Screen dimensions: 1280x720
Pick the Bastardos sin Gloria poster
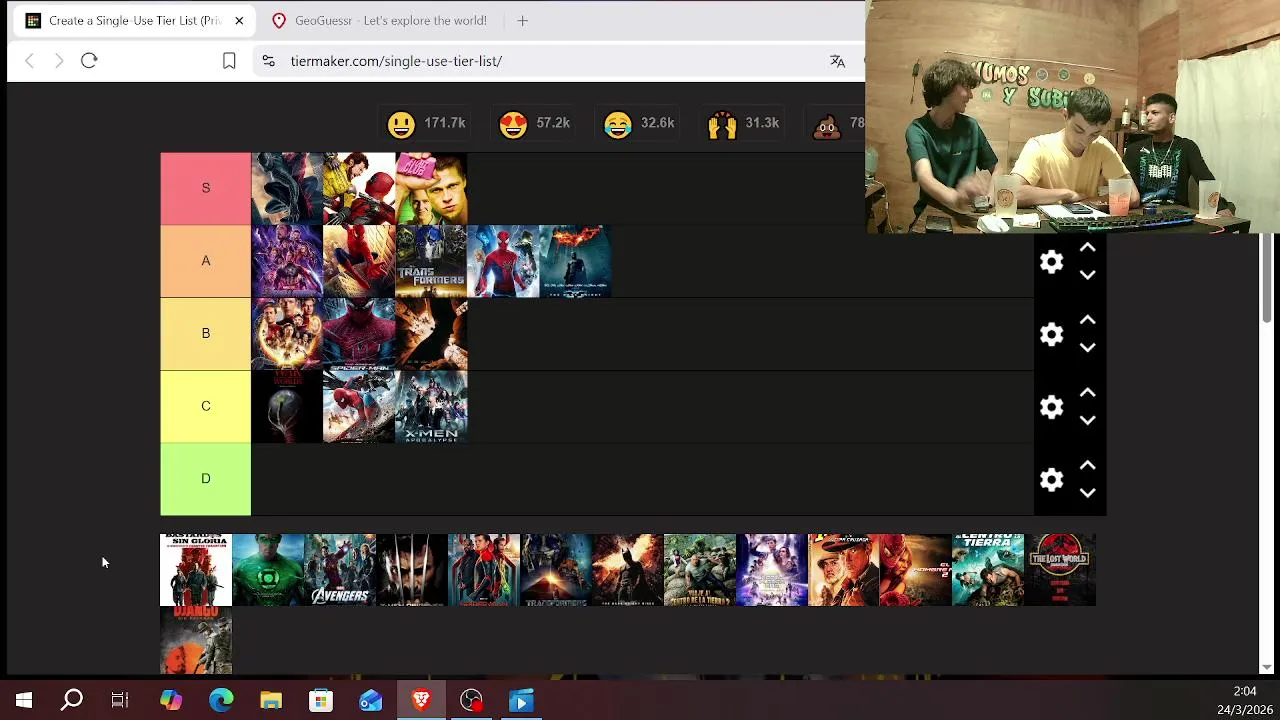click(x=196, y=570)
